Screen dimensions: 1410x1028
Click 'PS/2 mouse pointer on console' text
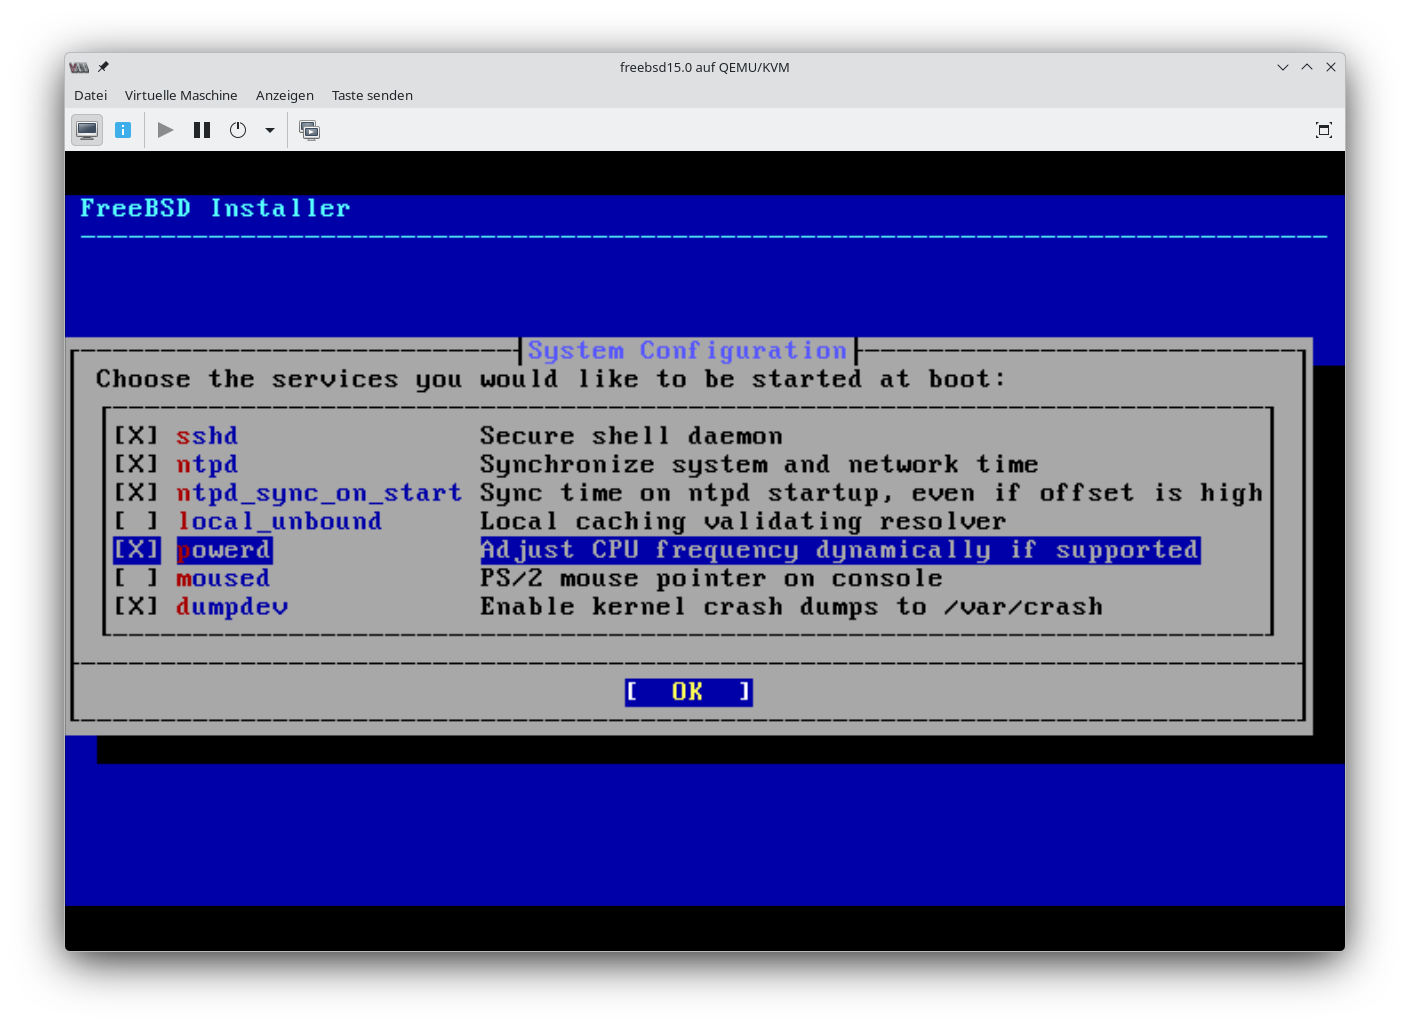pos(711,578)
